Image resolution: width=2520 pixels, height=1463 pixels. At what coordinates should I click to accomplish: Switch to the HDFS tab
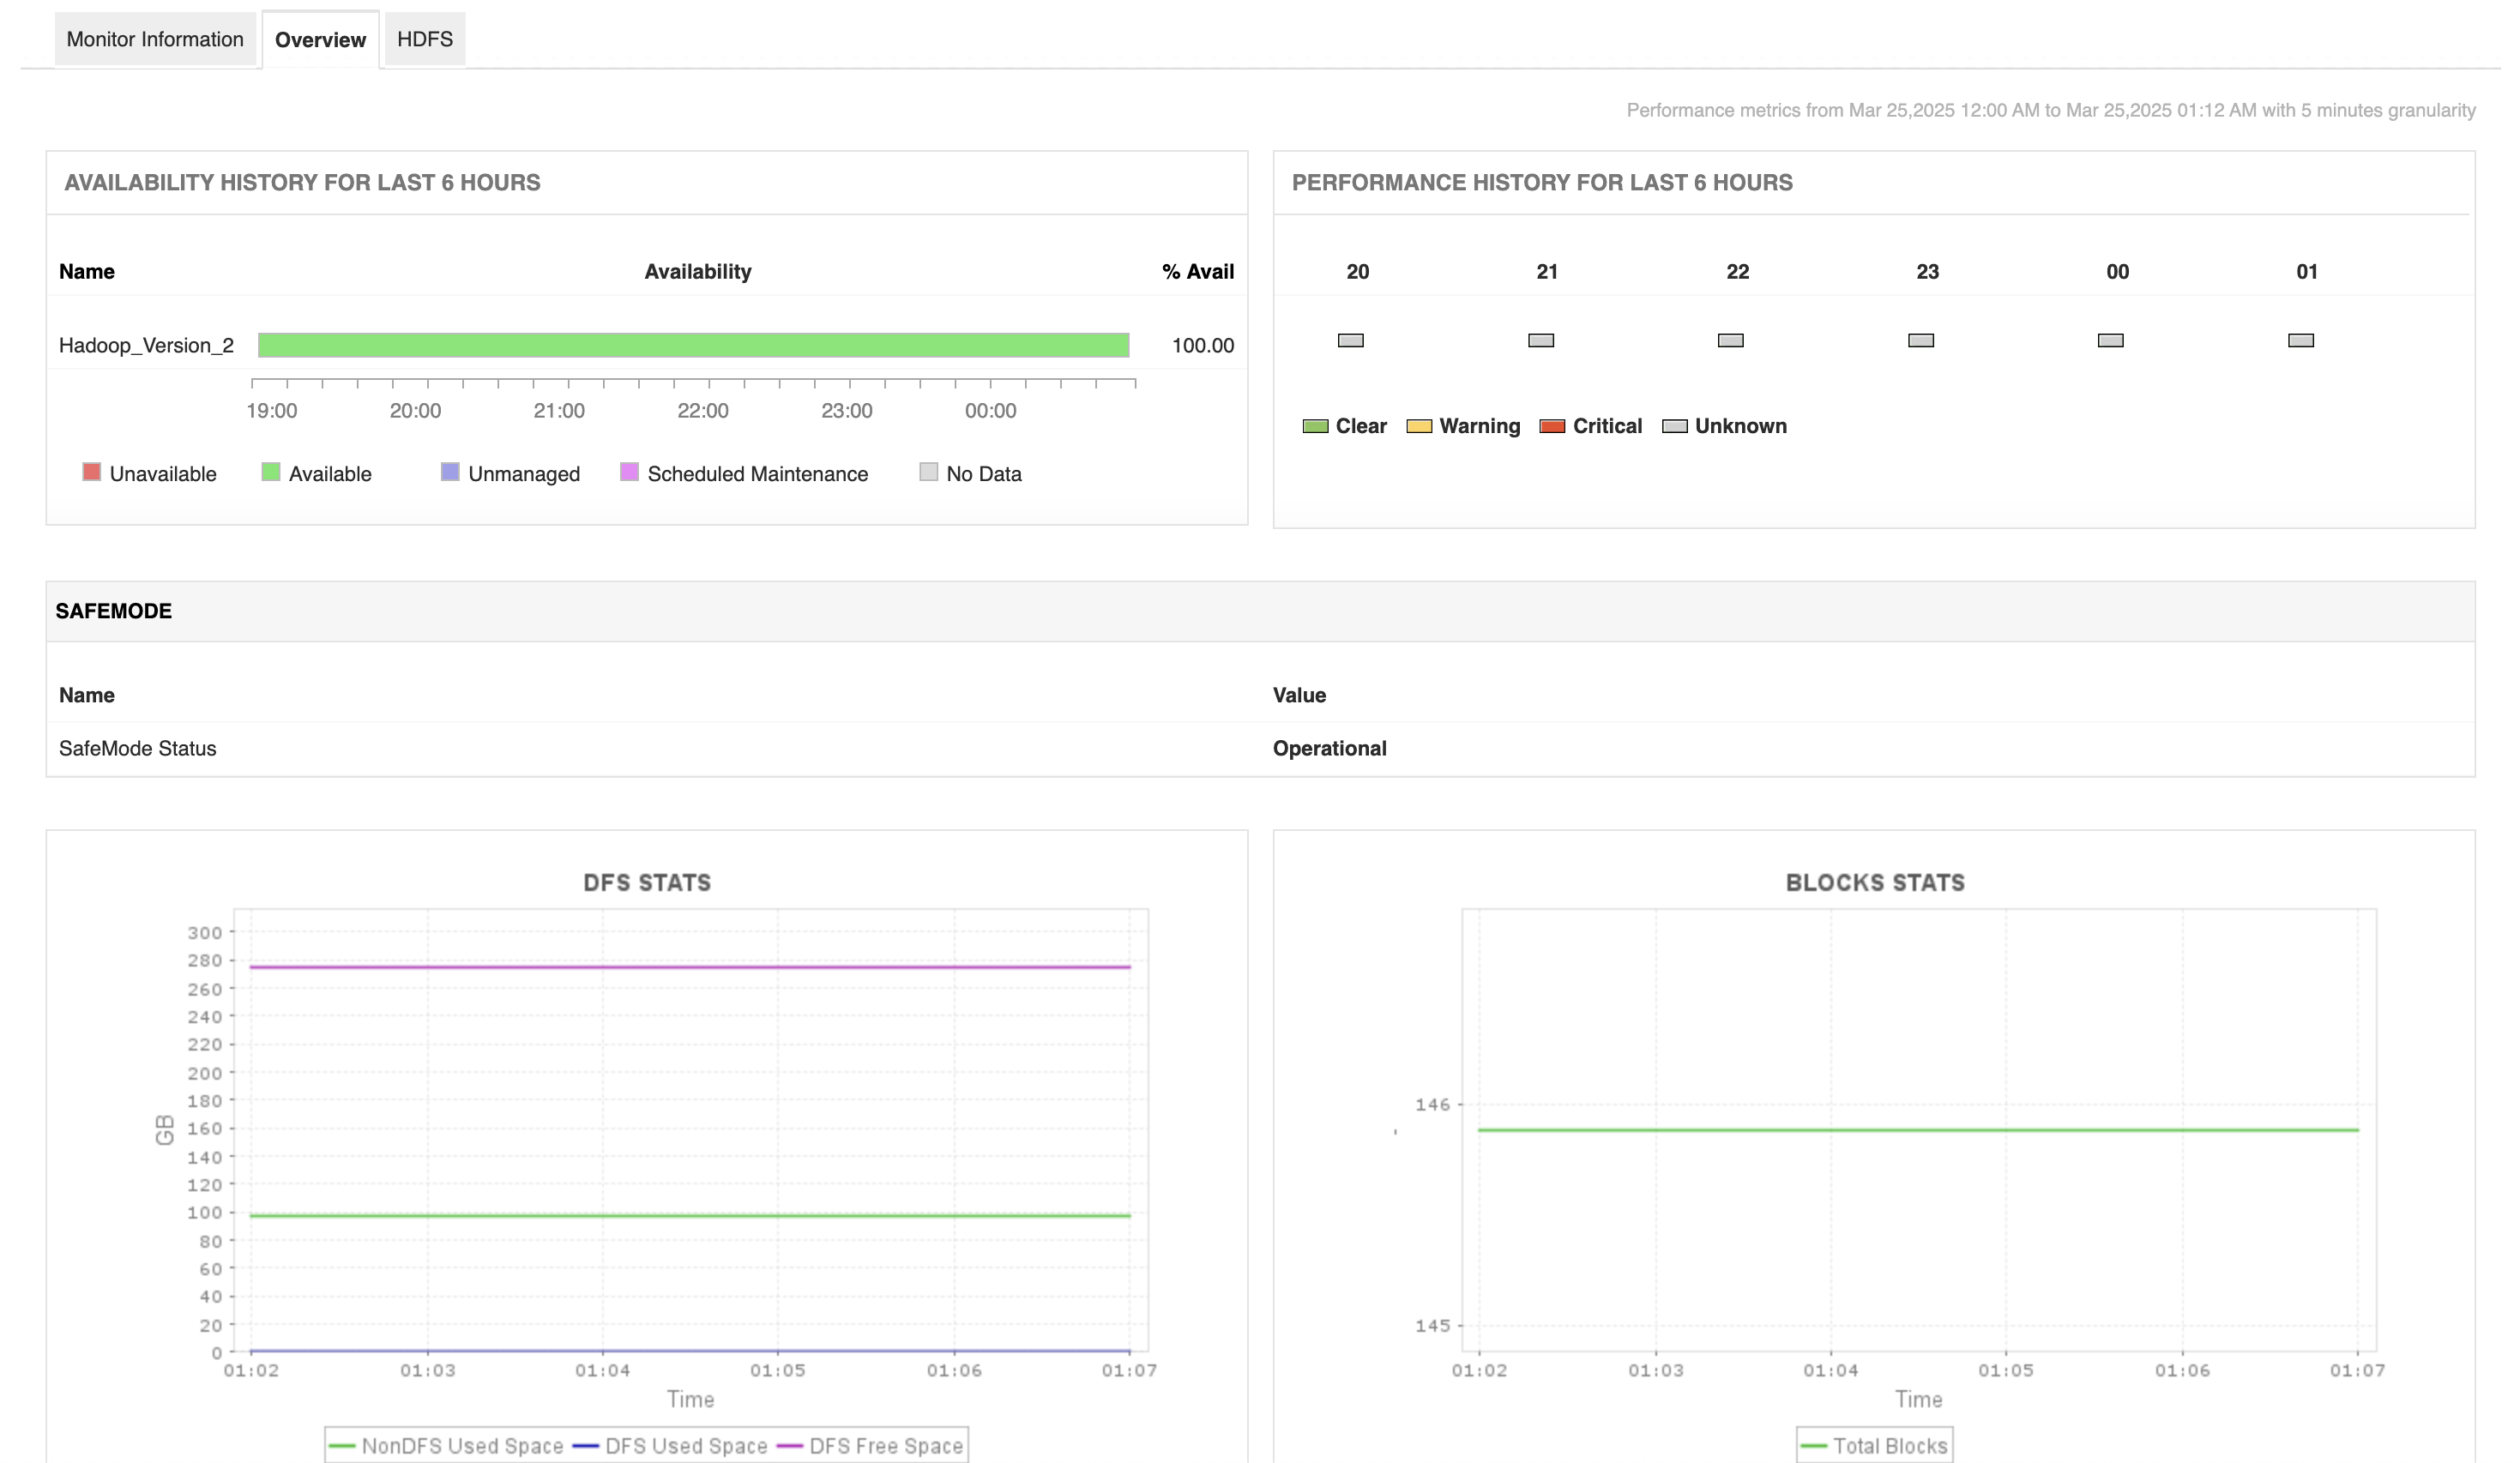pos(424,38)
